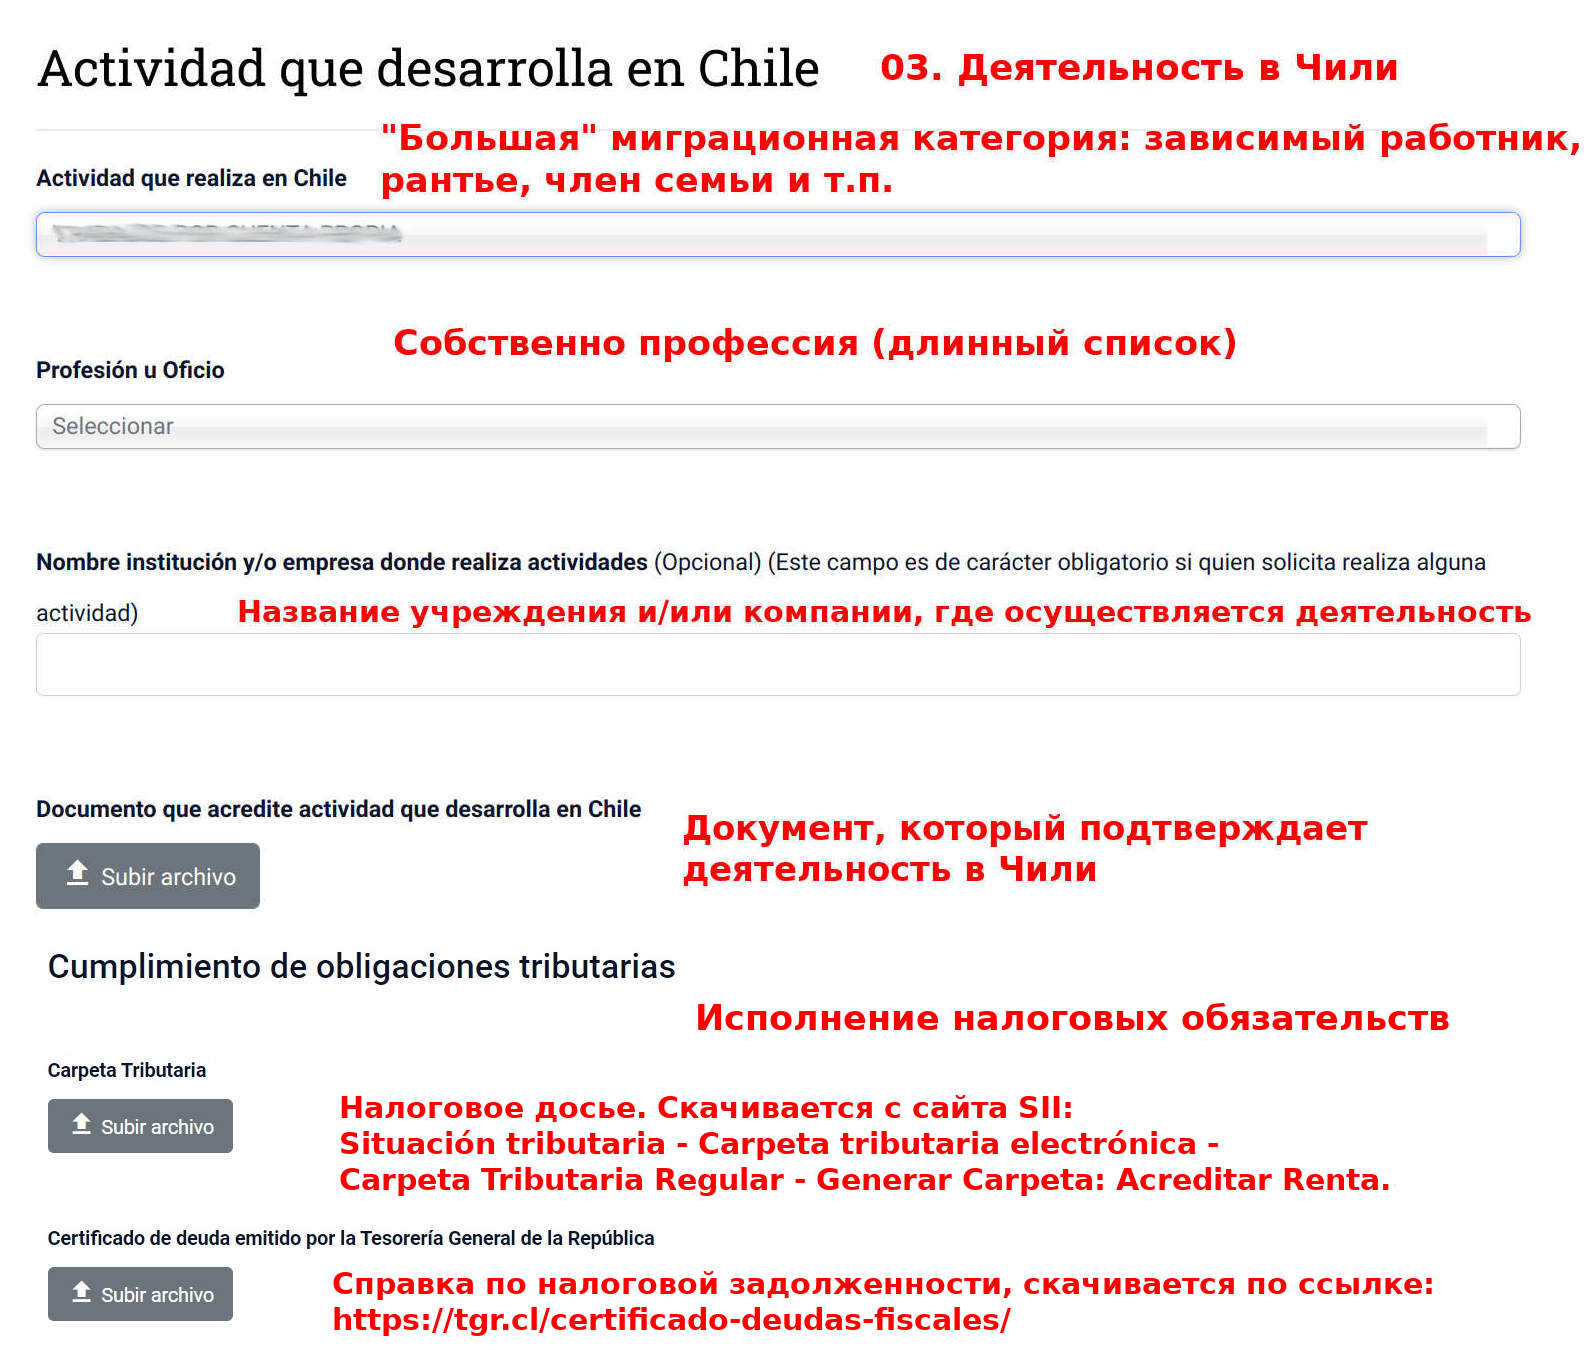Click the Cumplimiento de obligaciones tributarias heading
1594x1350 pixels.
tap(361, 967)
